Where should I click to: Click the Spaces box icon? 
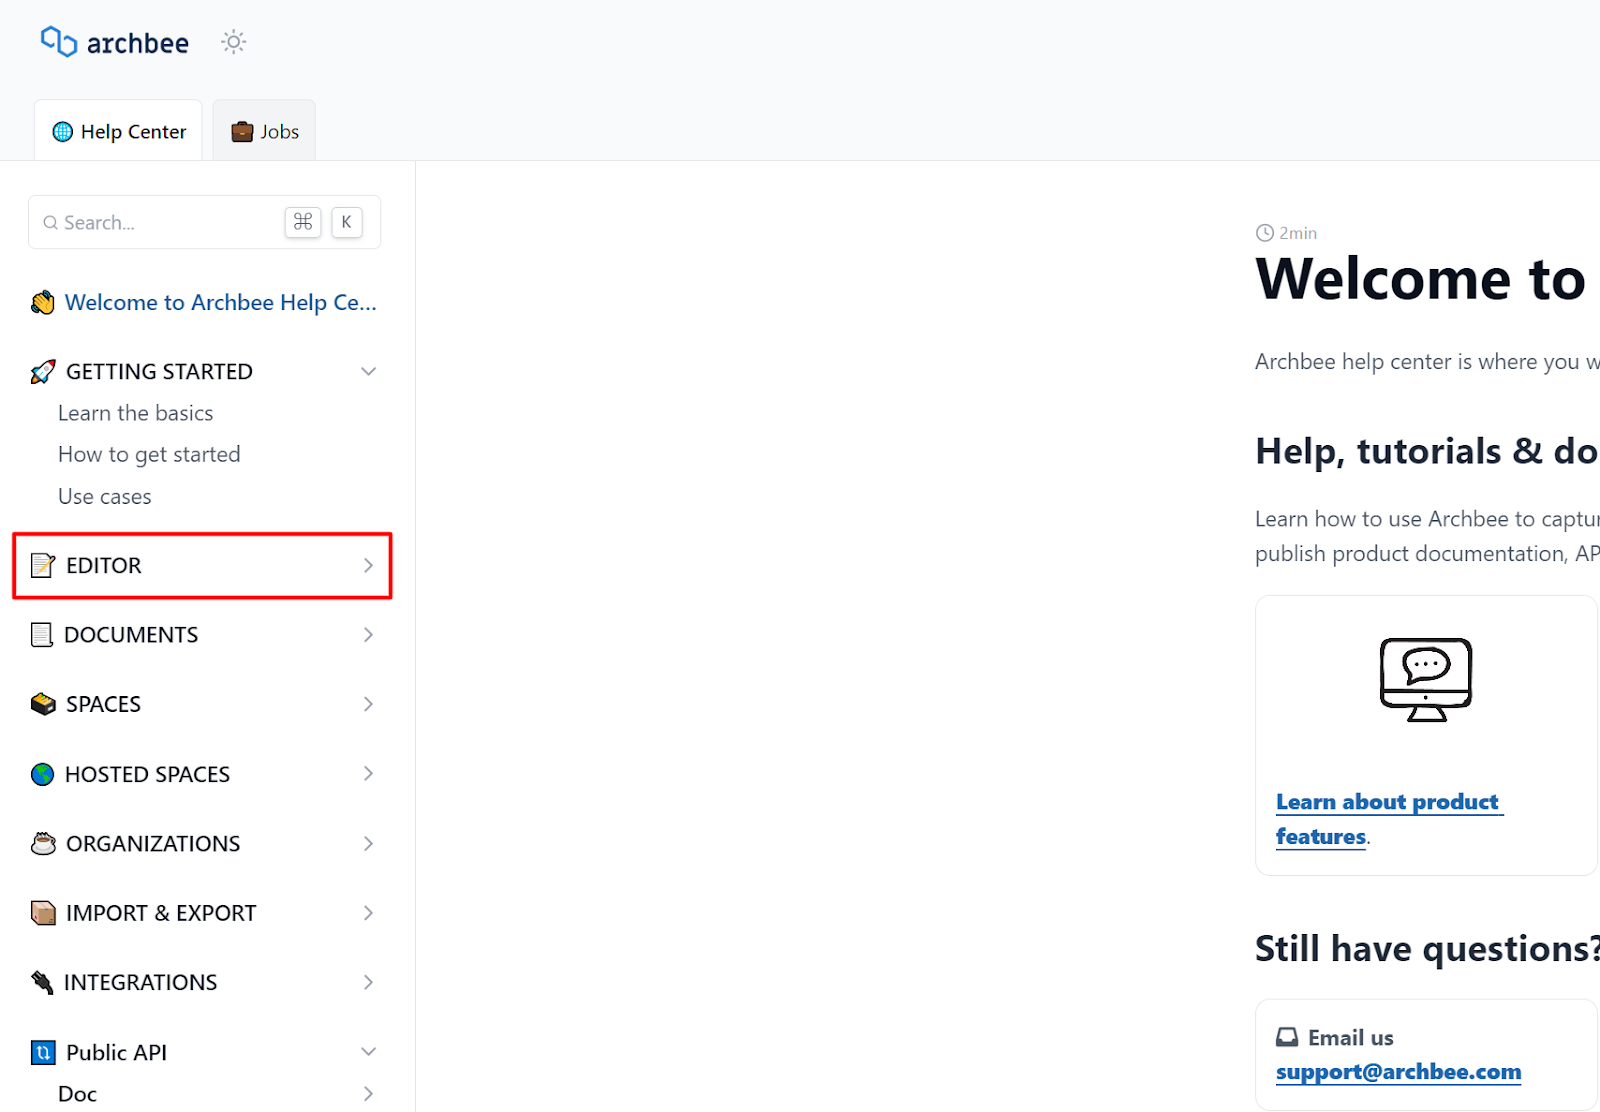(x=42, y=703)
